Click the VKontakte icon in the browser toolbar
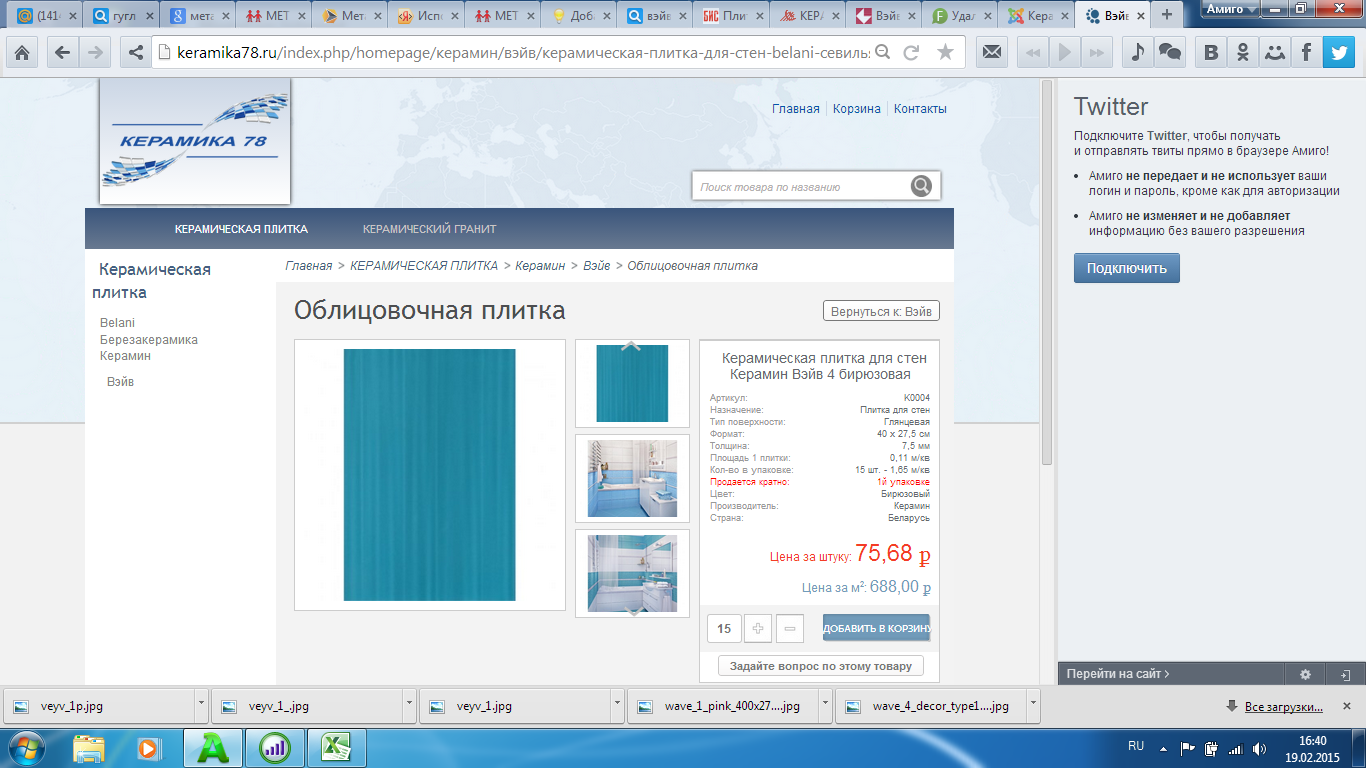Viewport: 1366px width, 768px height. [x=1209, y=52]
